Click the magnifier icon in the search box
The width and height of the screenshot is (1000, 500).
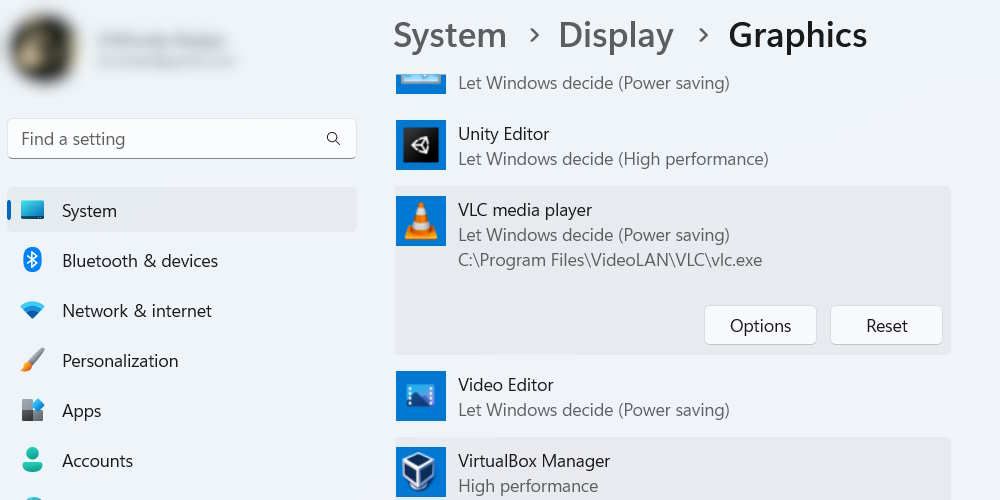click(333, 139)
